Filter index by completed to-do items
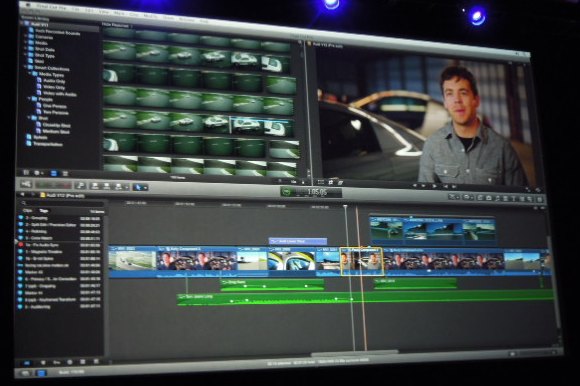The image size is (580, 386). (x=96, y=361)
